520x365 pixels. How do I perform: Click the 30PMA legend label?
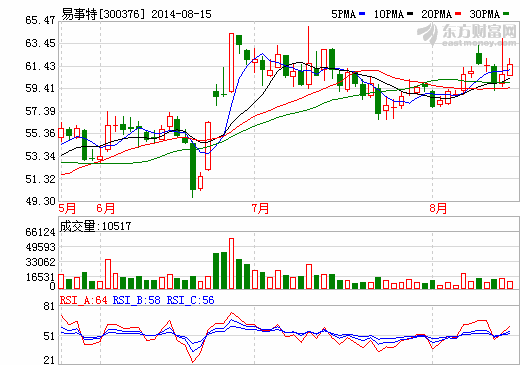pos(485,14)
